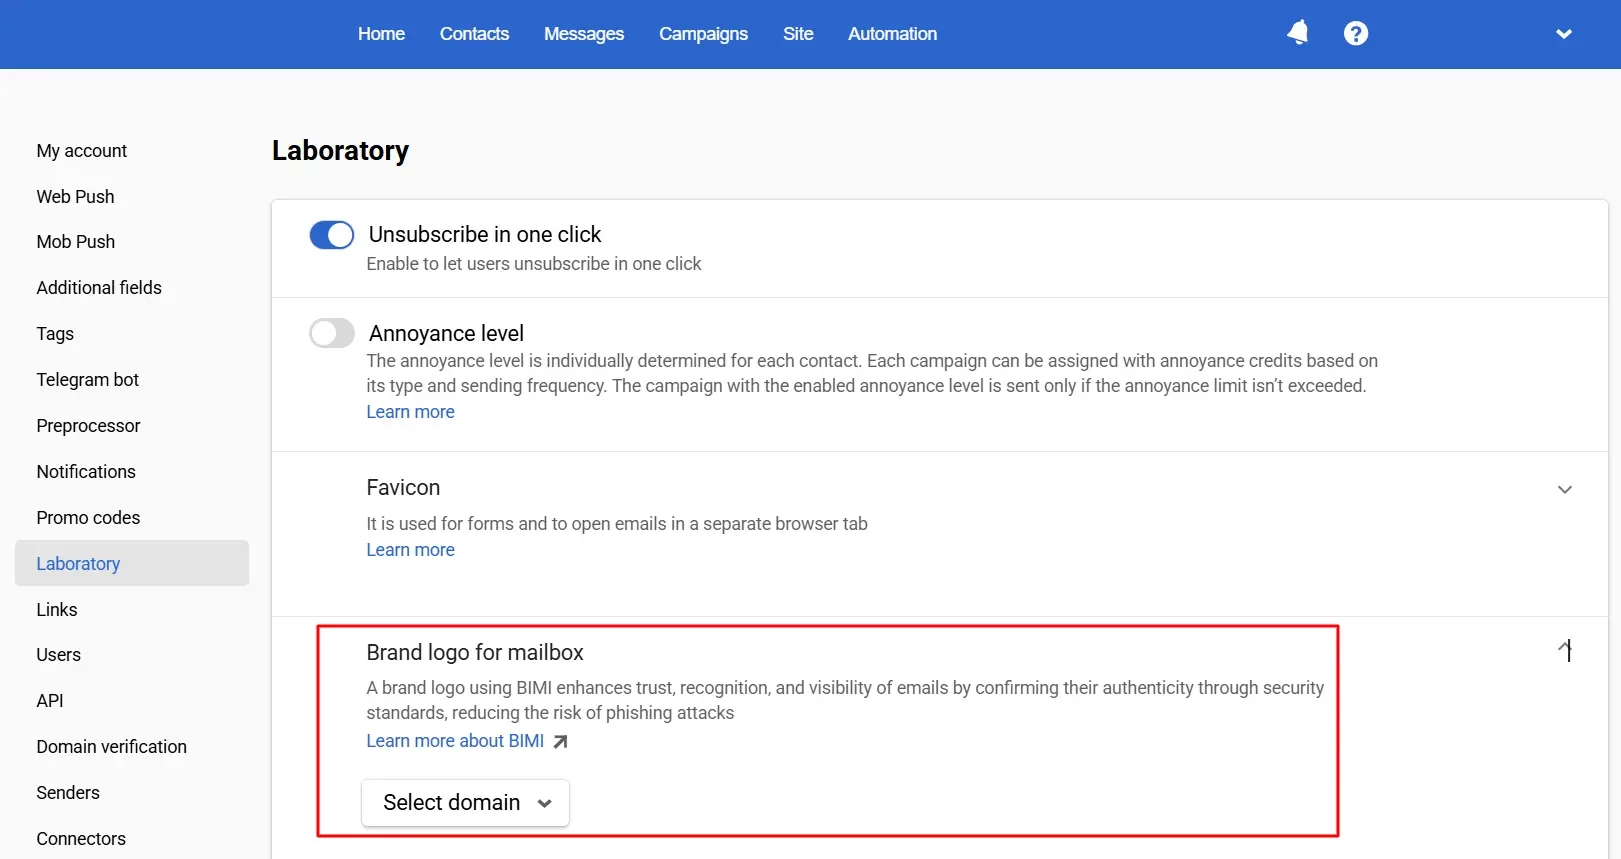Click the help question mark icon
1621x859 pixels.
pos(1355,33)
